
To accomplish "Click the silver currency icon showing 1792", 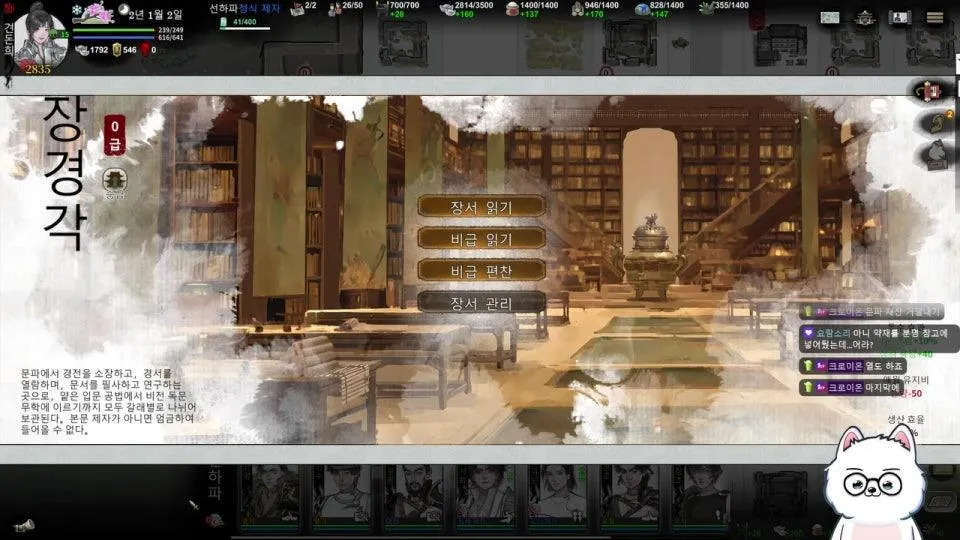I will pos(82,49).
